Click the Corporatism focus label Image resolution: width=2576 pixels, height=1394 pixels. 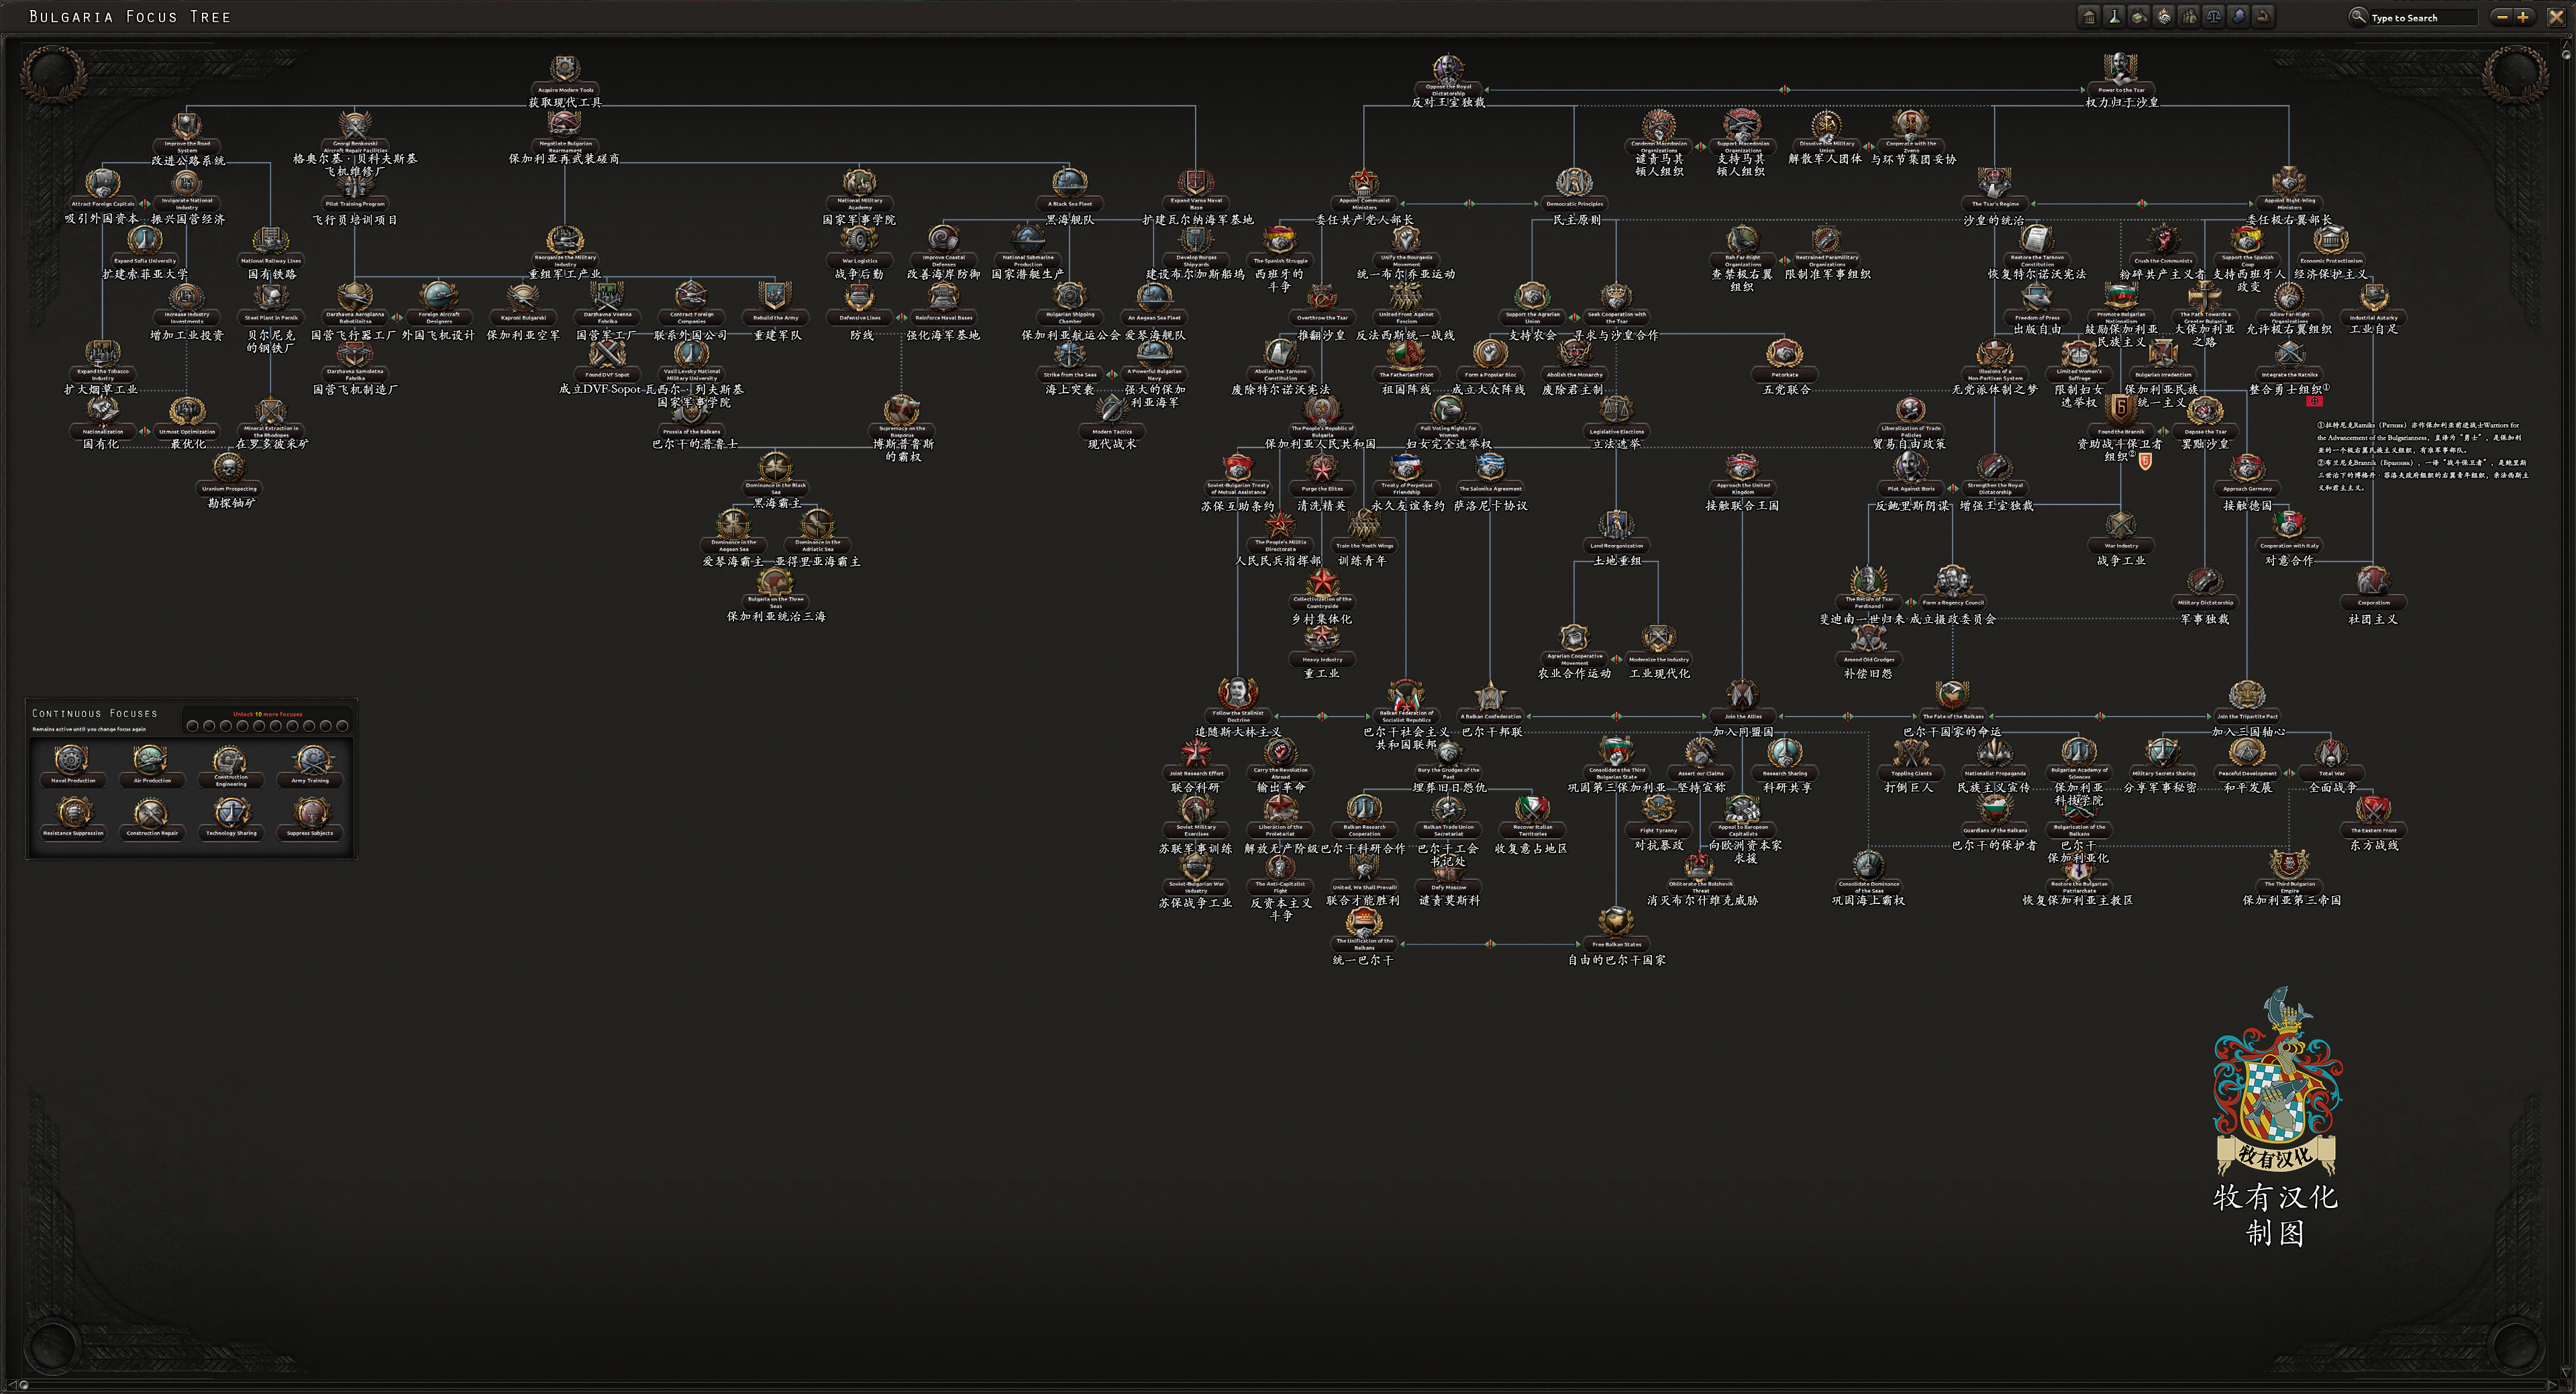pos(2373,603)
